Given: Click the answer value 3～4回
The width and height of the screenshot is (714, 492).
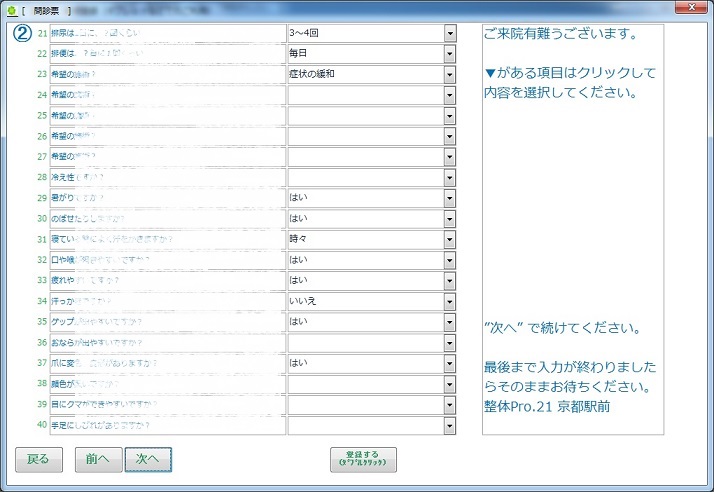Looking at the screenshot, I should click(x=304, y=33).
